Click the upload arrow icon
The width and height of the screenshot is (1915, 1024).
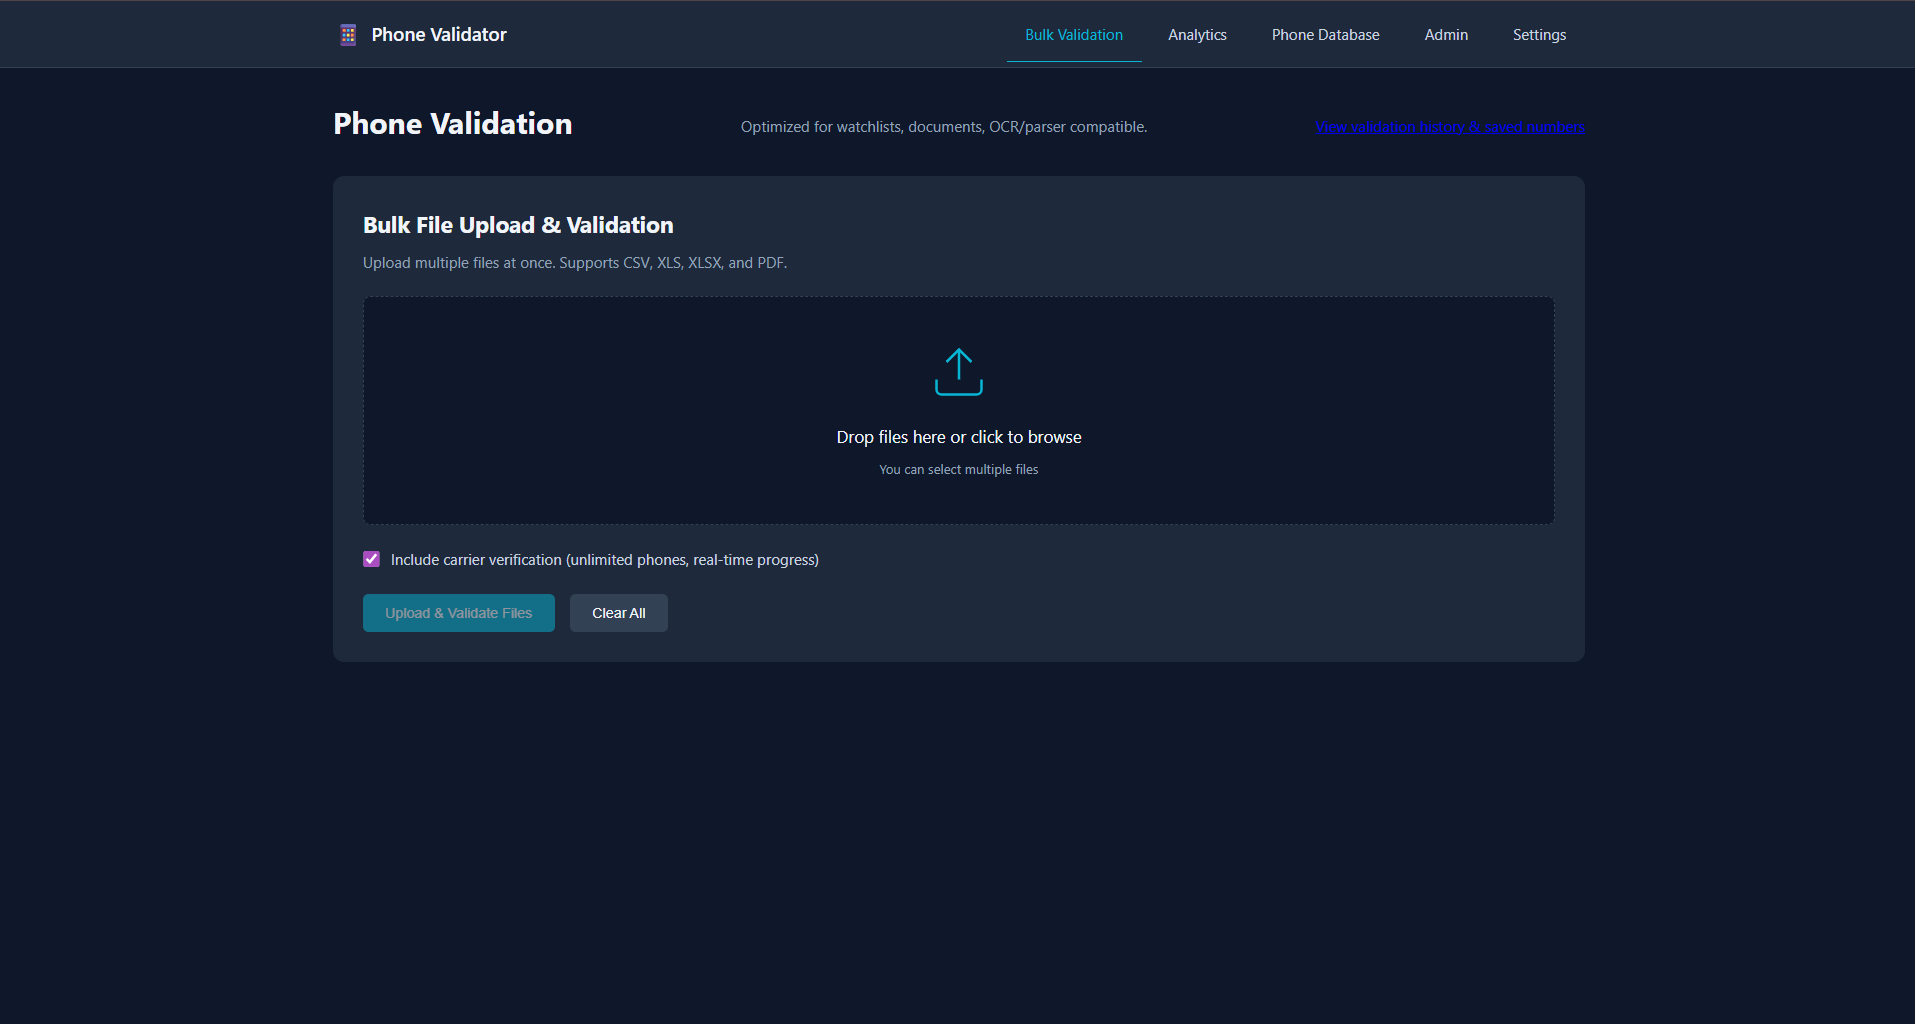pyautogui.click(x=958, y=372)
